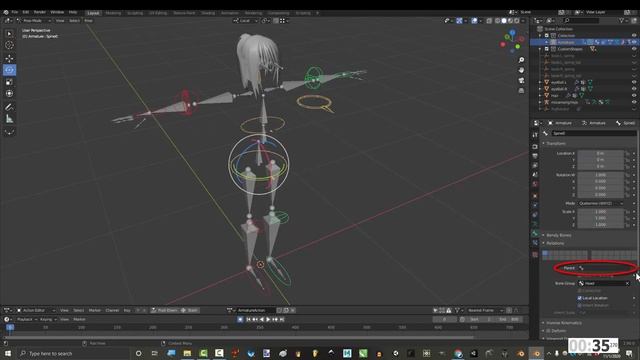This screenshot has width=640, height=360.
Task: Open Chrome from the Windows taskbar
Action: coord(458,353)
